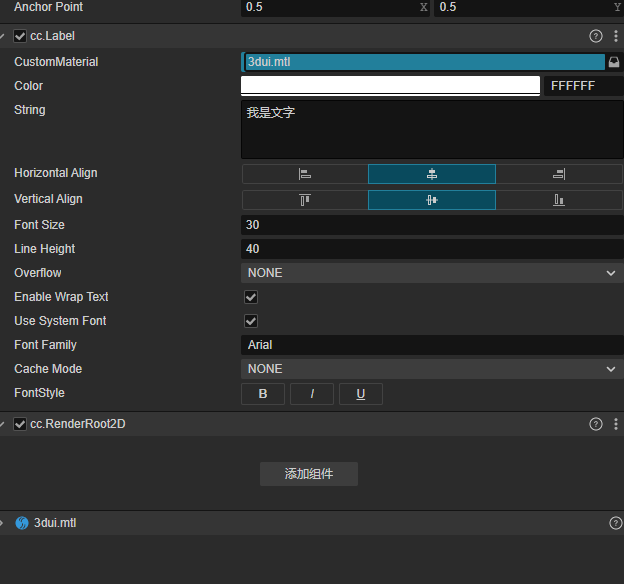The height and width of the screenshot is (584, 624).
Task: Click the FontStyle label
Action: click(x=39, y=393)
